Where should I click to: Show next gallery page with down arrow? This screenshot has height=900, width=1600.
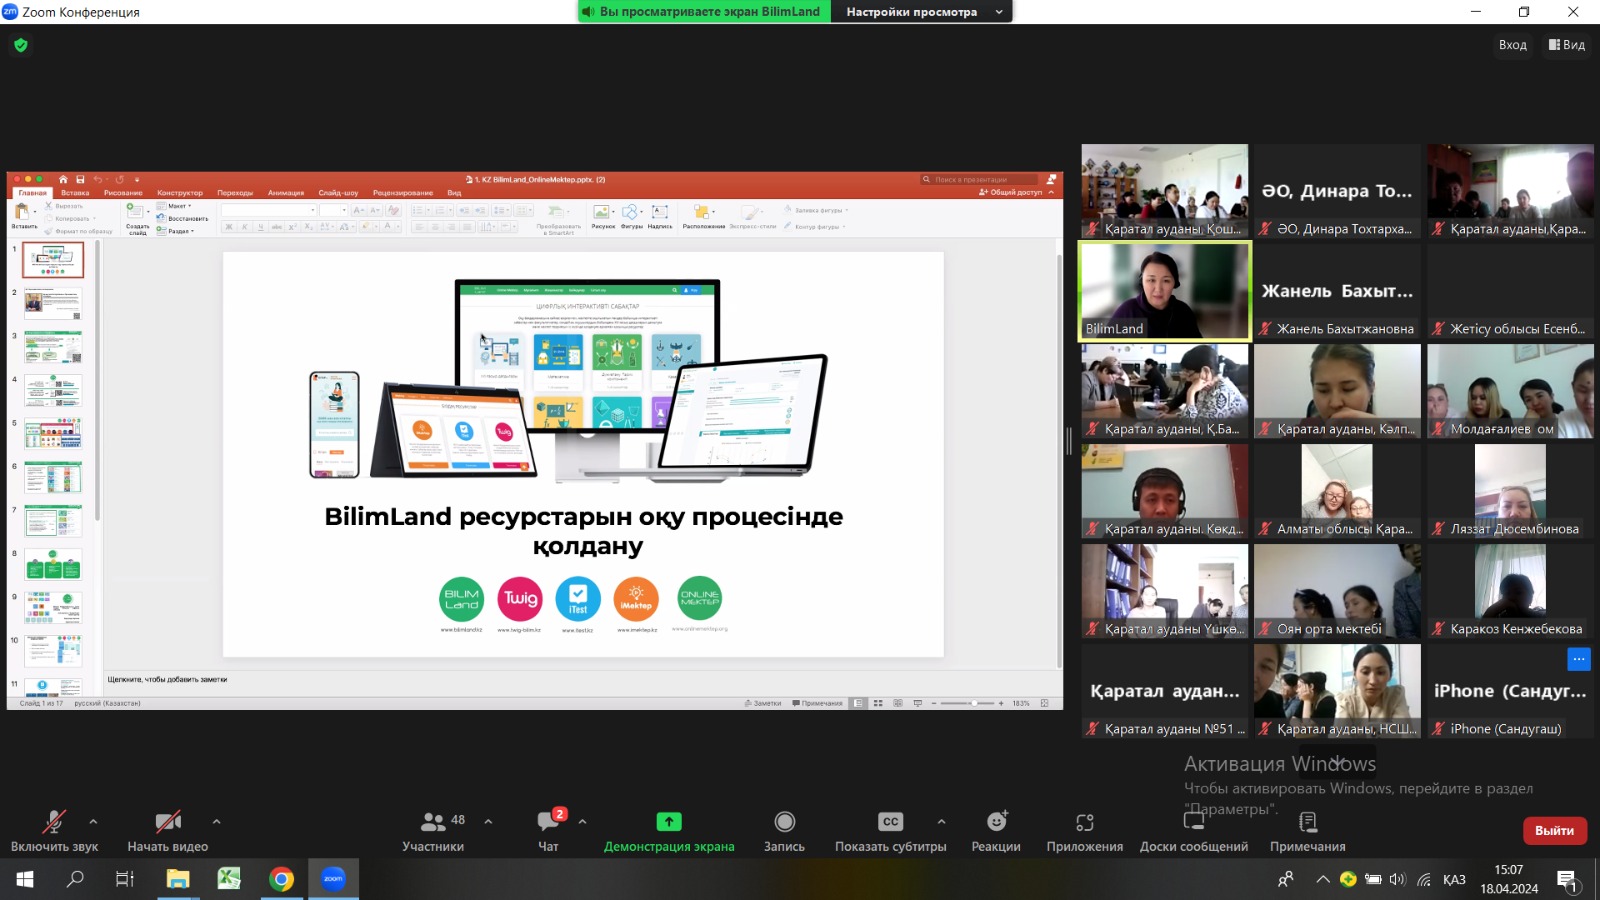(x=1337, y=760)
